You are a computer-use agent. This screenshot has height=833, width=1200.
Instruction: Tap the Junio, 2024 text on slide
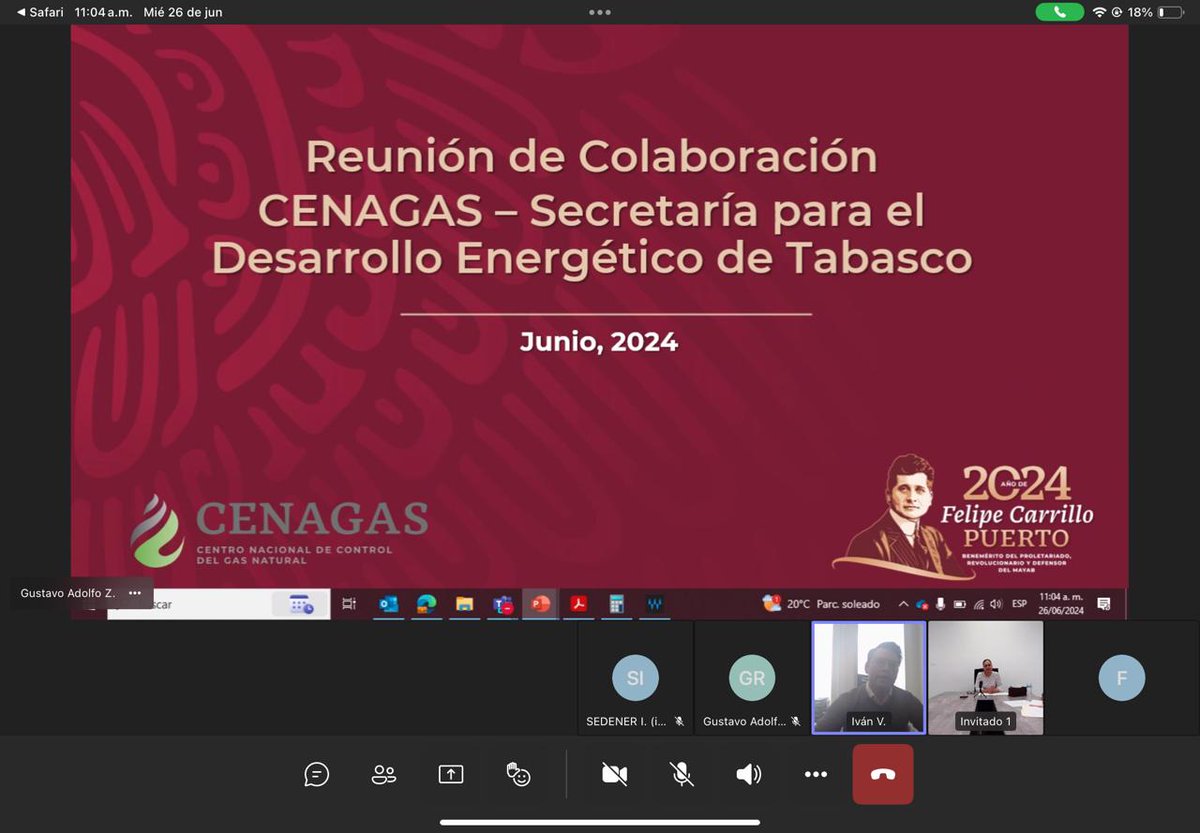click(599, 342)
